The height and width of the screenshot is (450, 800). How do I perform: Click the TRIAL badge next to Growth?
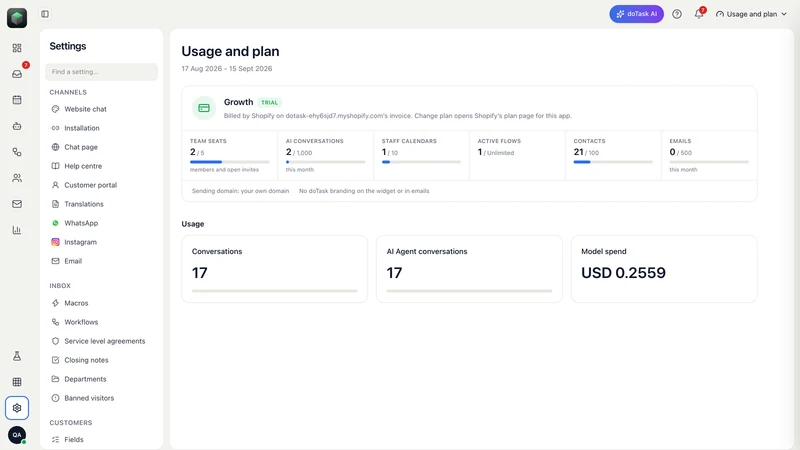coord(269,103)
